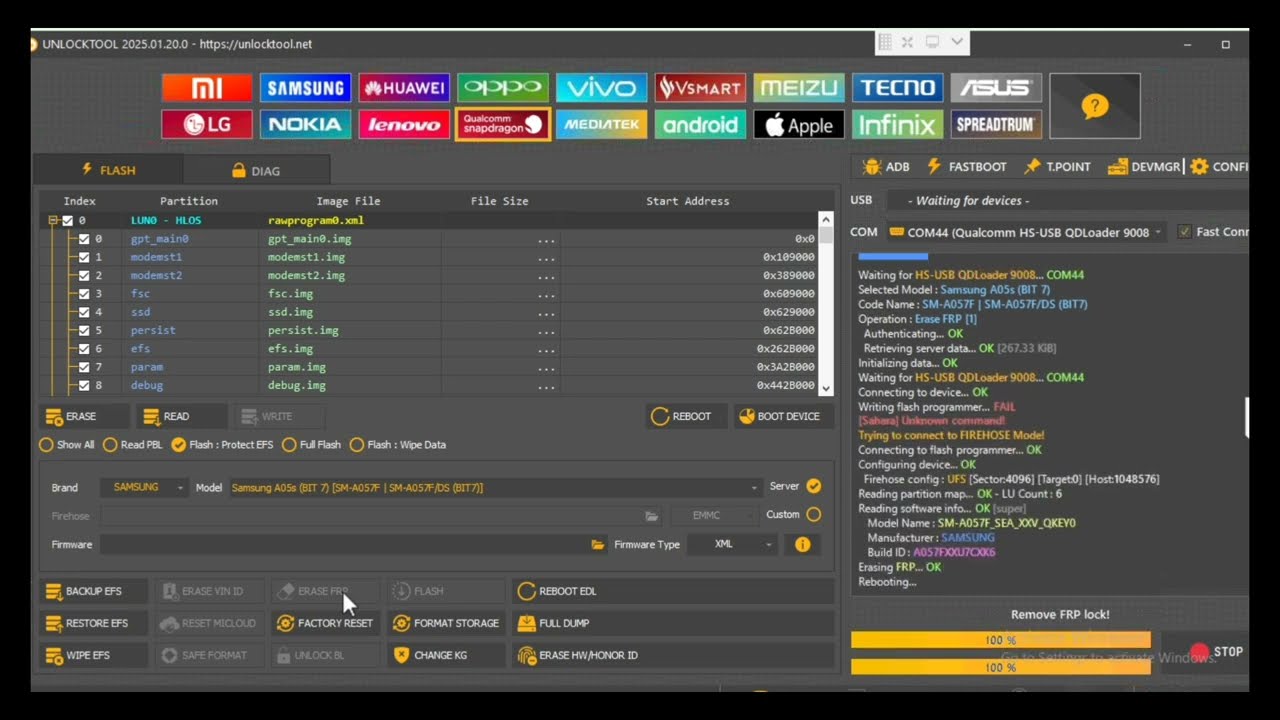Select the Xiaomi MI brand icon
The height and width of the screenshot is (720, 1280).
[206, 88]
